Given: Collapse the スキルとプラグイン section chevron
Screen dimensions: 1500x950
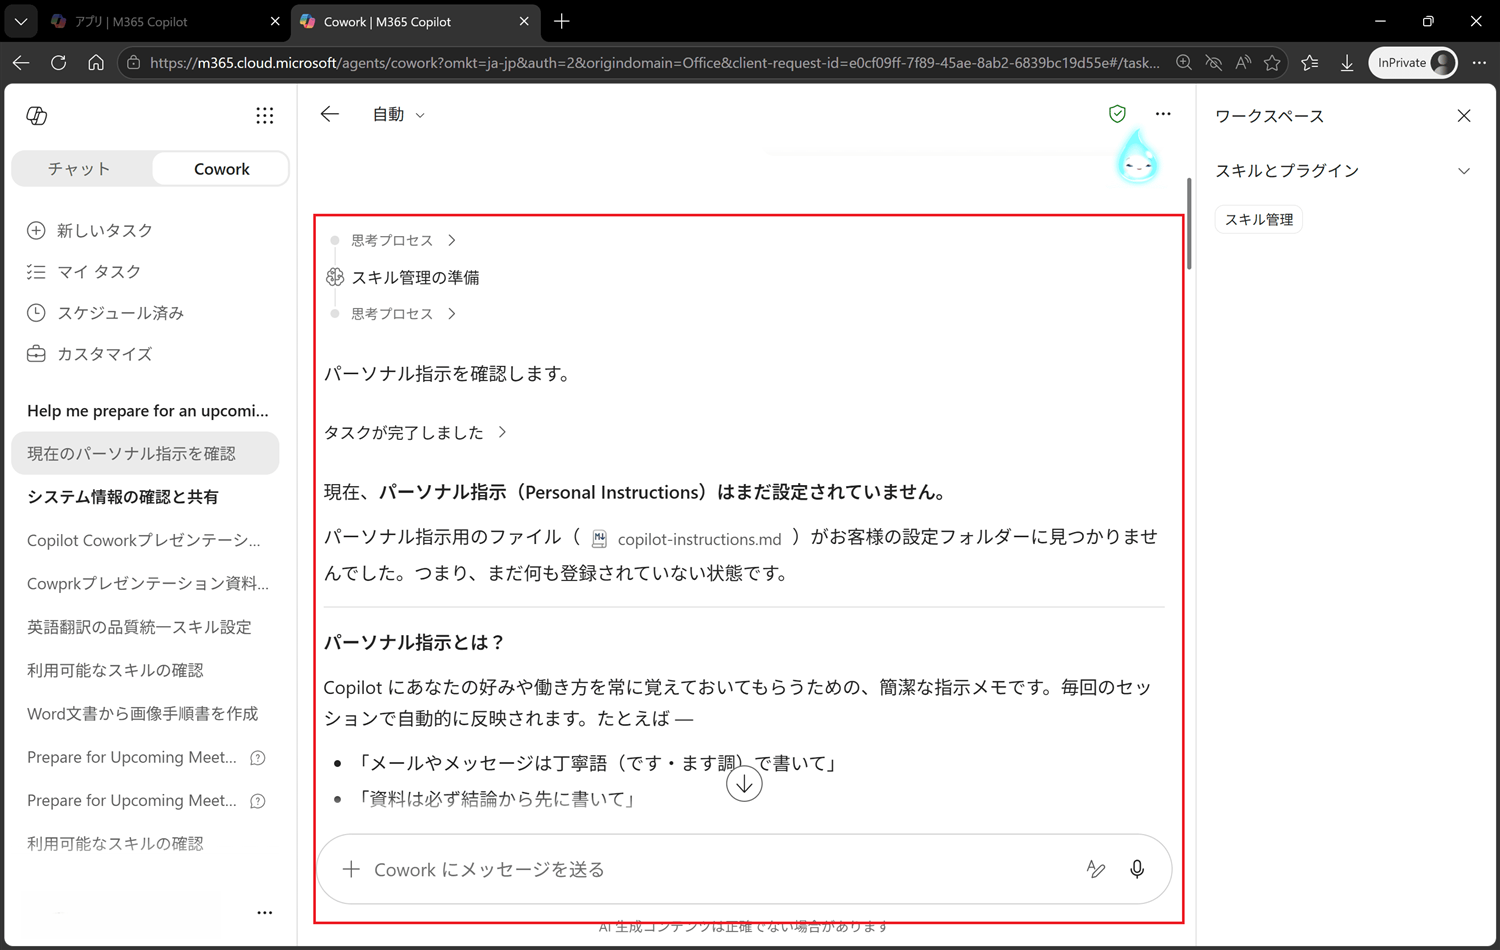Looking at the screenshot, I should pos(1464,171).
